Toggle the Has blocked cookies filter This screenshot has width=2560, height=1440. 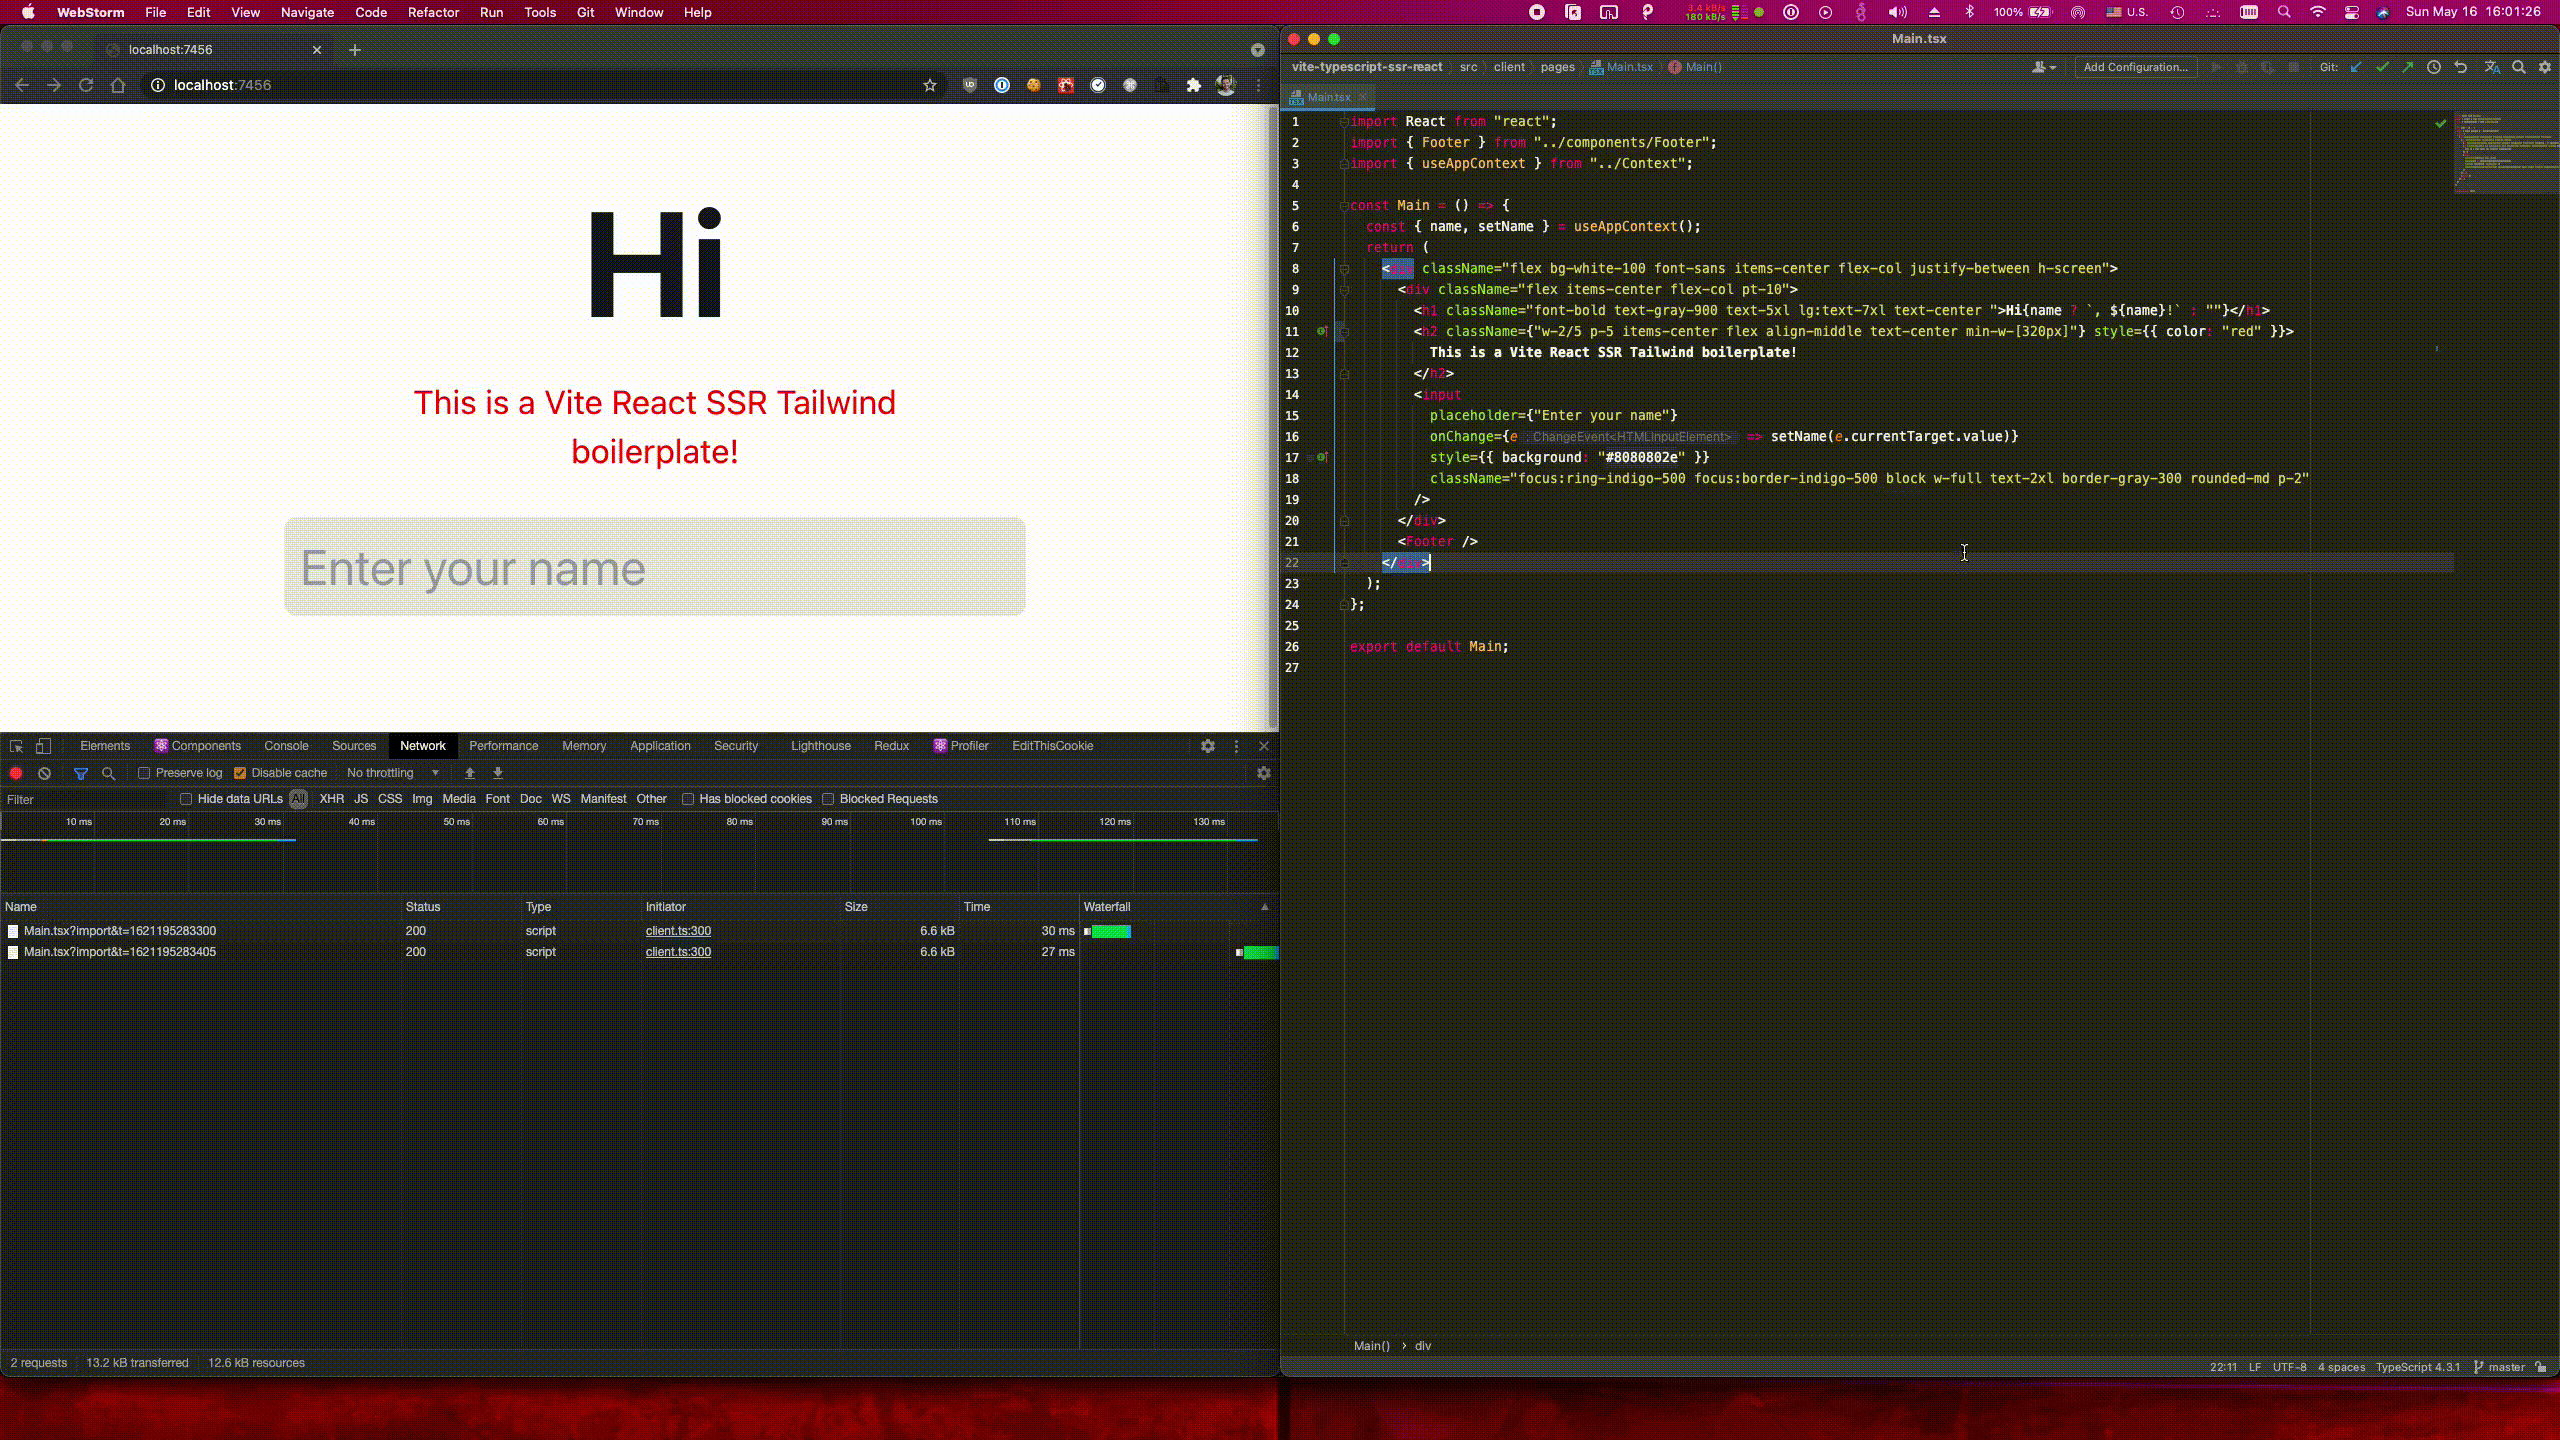coord(687,798)
